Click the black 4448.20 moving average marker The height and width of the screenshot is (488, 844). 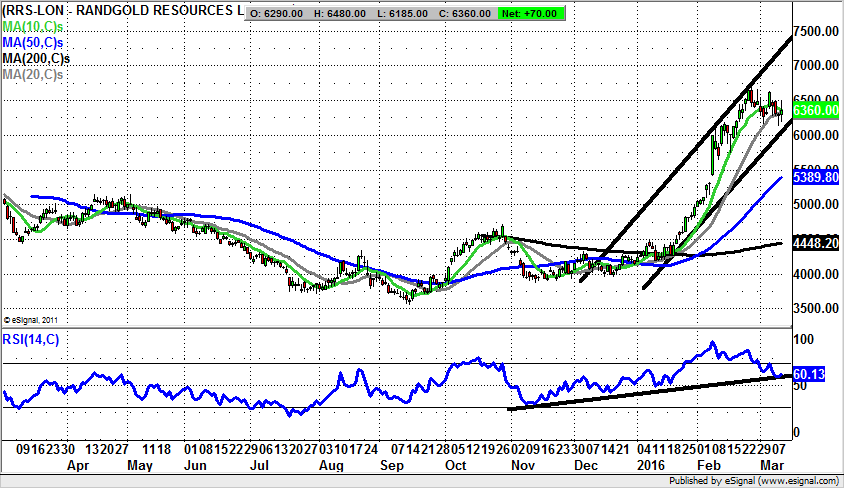(x=815, y=243)
